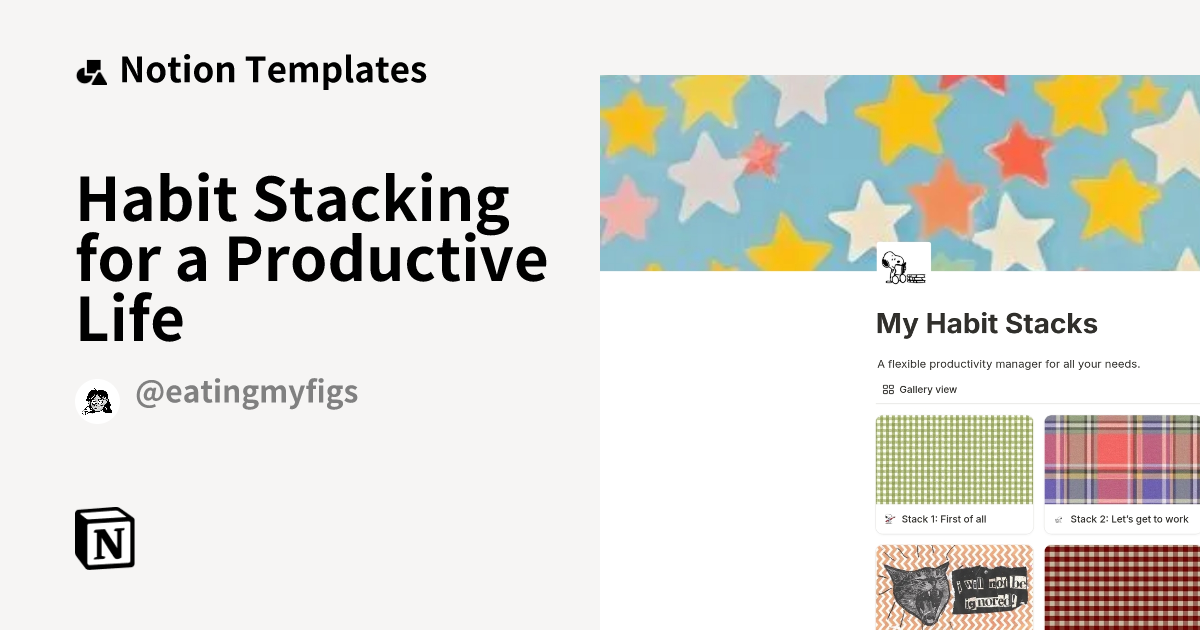1200x630 pixels.
Task: Expand the Stack 2: Let's get to work card
Action: point(1122,473)
